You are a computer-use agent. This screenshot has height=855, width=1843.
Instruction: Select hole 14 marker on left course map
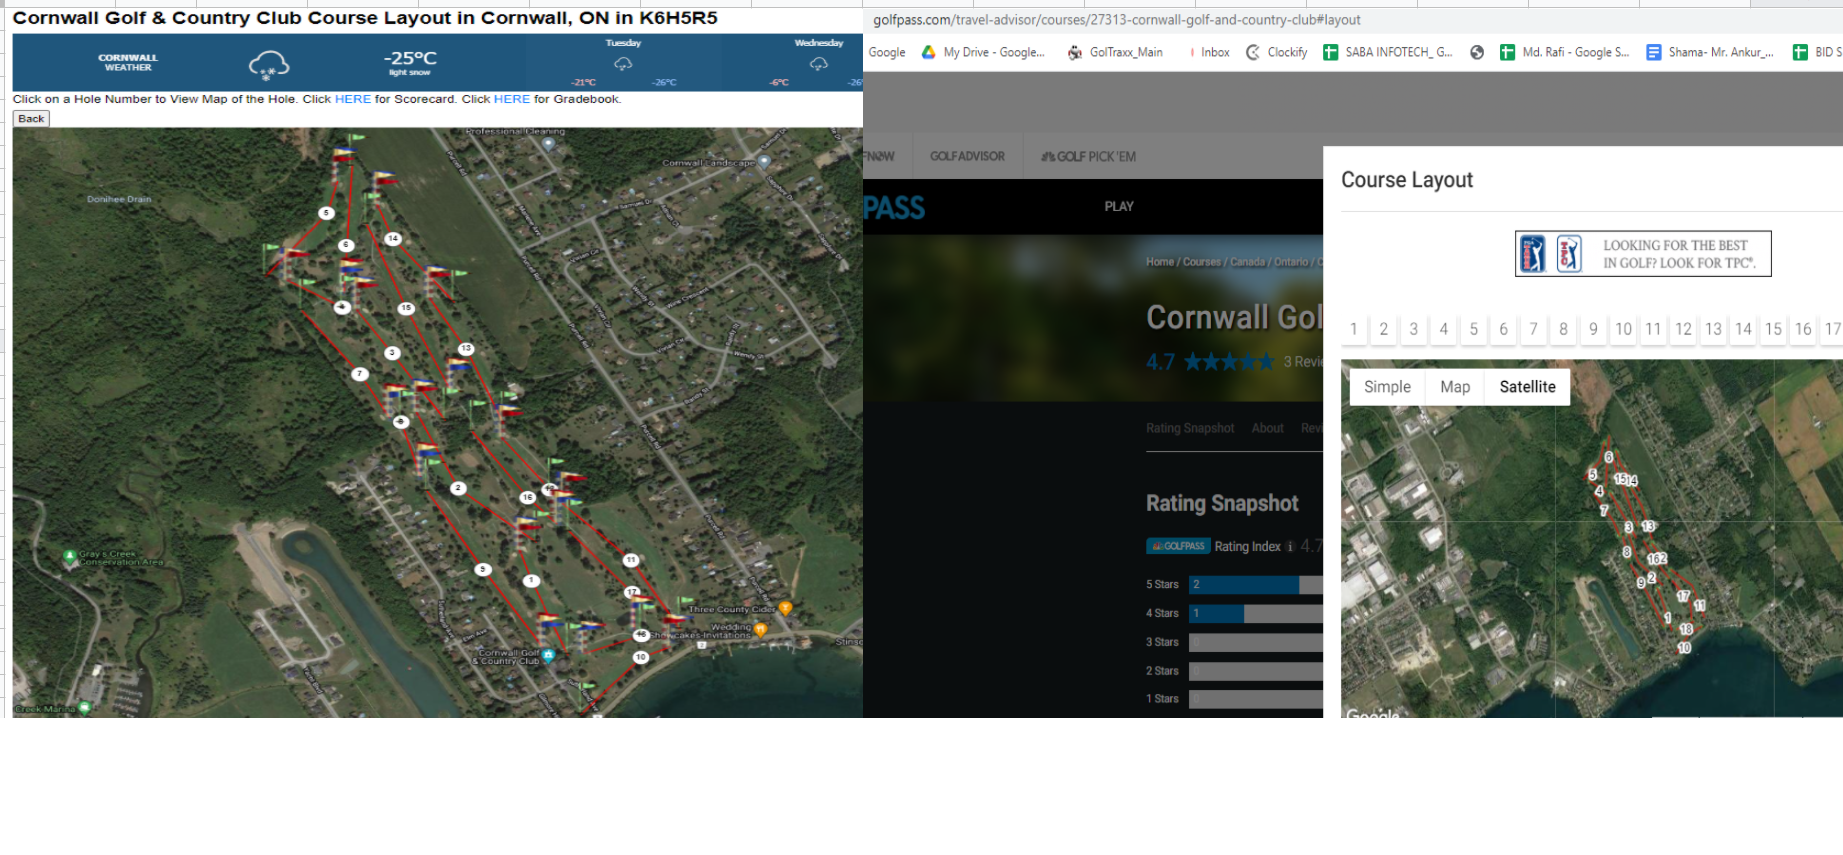393,239
